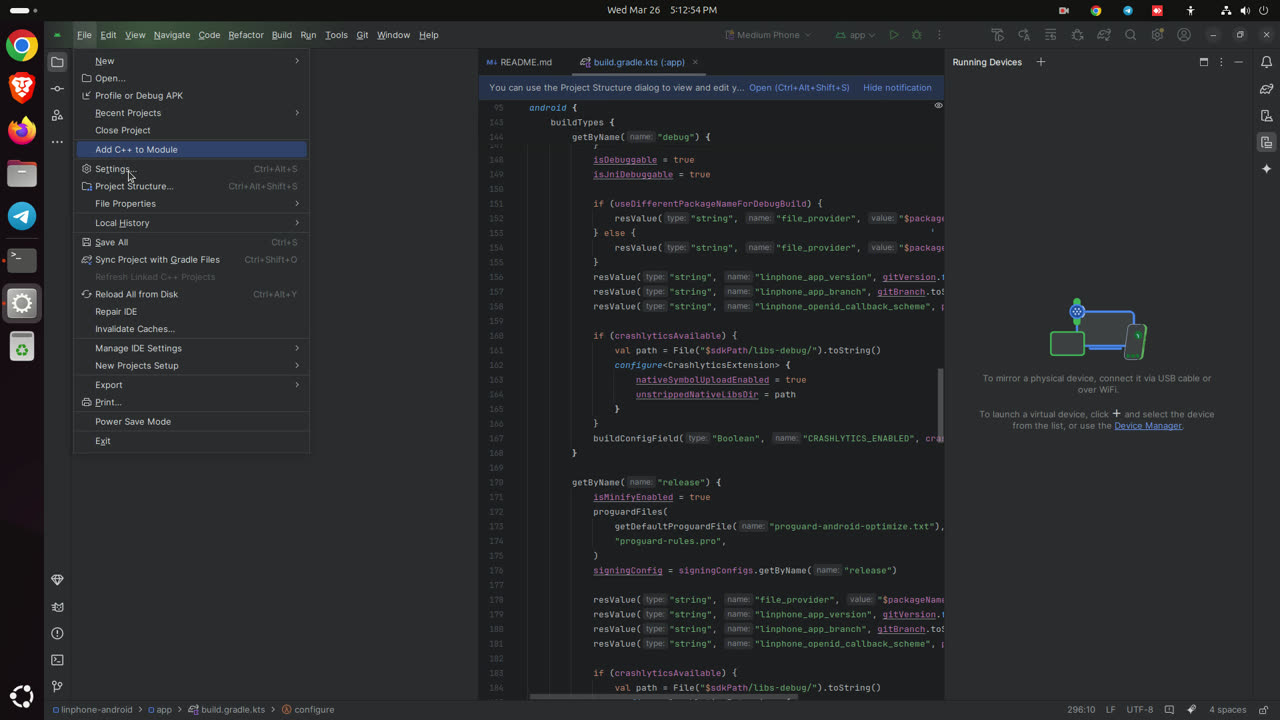
Task: Run the app with the green play icon
Action: click(x=894, y=35)
